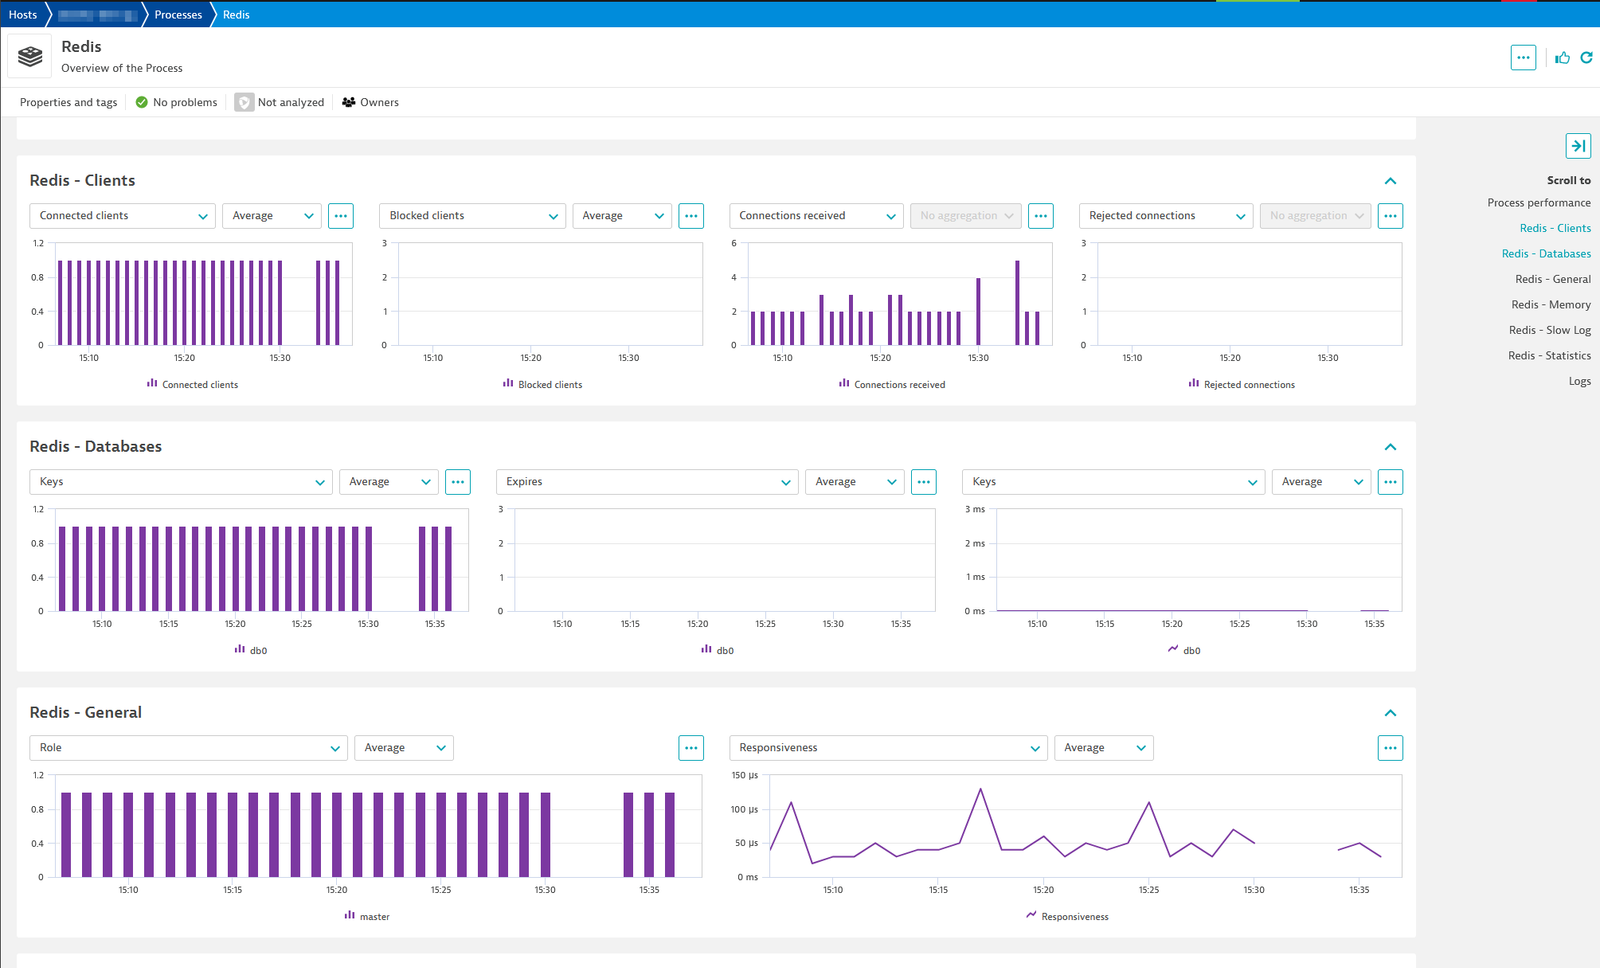
Task: Open the Owners section
Action: (x=370, y=102)
